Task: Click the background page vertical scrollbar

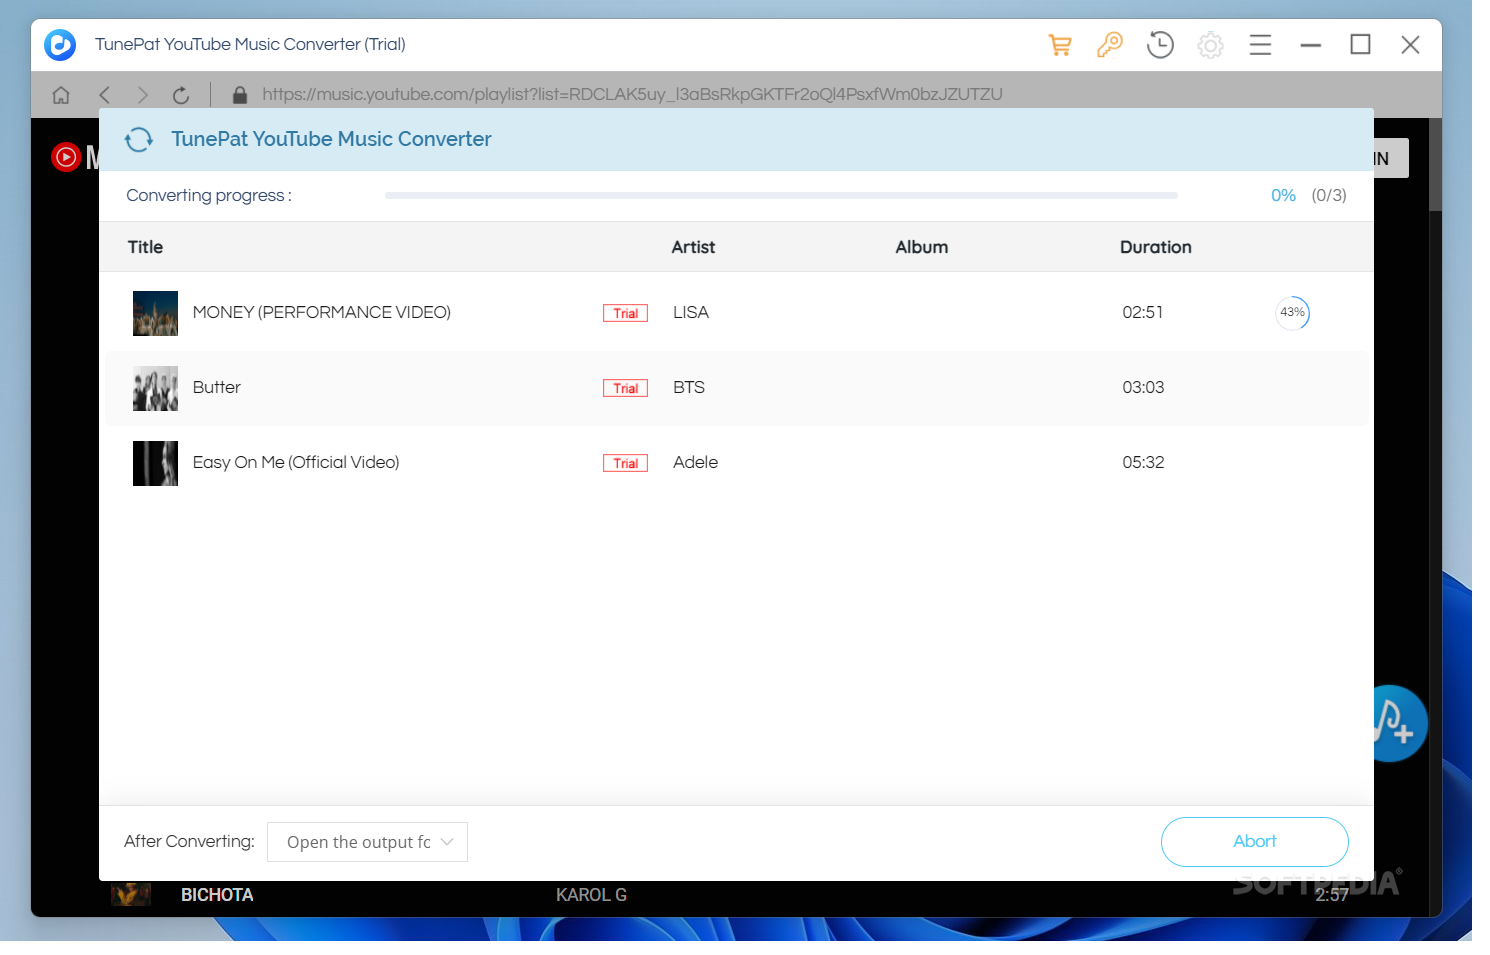Action: (x=1435, y=165)
